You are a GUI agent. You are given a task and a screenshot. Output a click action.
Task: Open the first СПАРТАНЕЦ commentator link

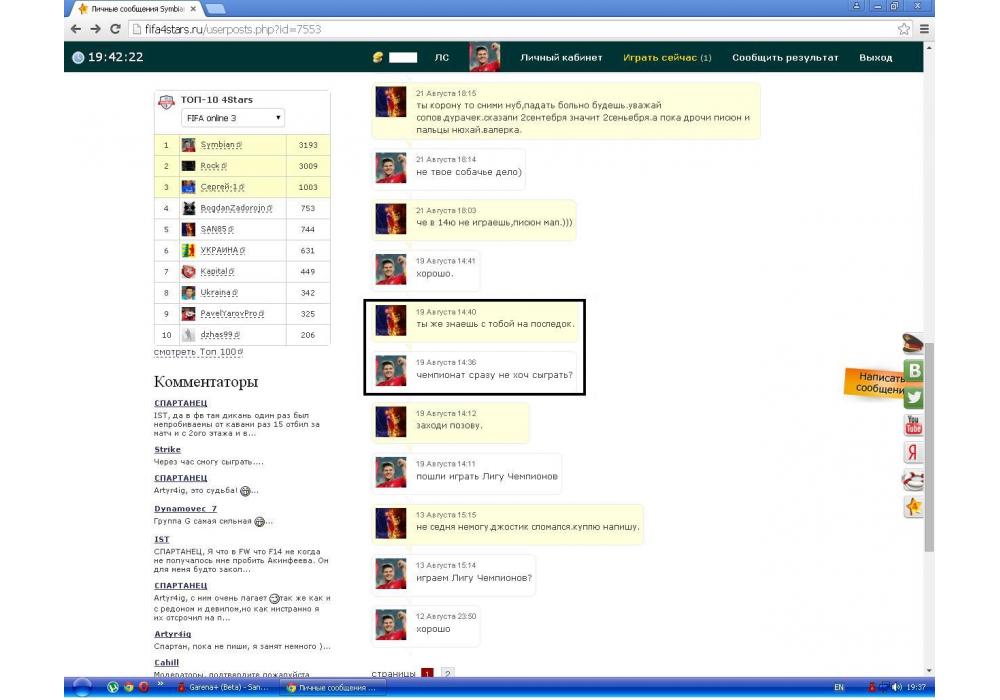tap(180, 403)
